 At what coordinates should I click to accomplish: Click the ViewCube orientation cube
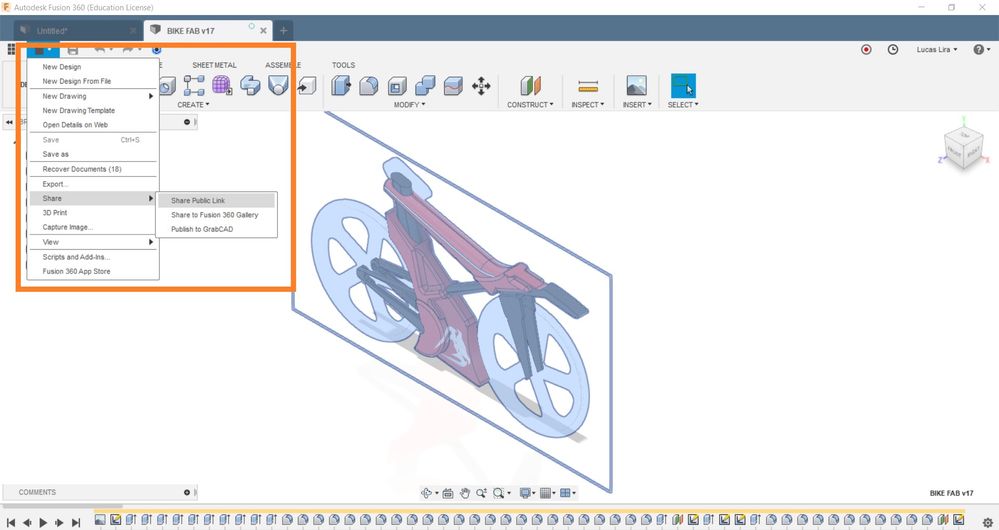(x=963, y=148)
